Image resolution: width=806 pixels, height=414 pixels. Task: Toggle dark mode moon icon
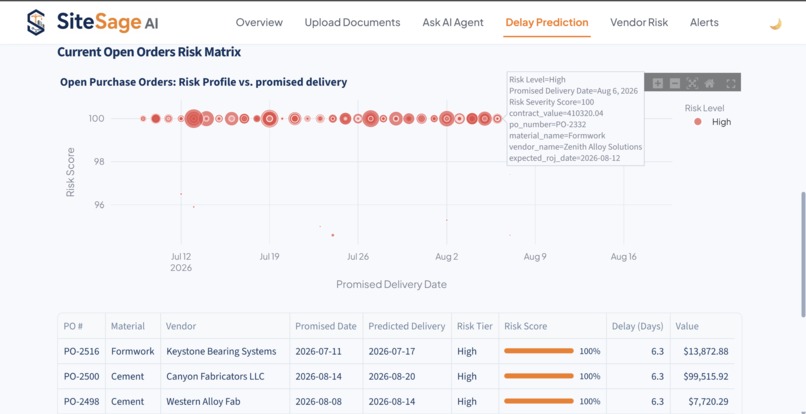coord(775,24)
